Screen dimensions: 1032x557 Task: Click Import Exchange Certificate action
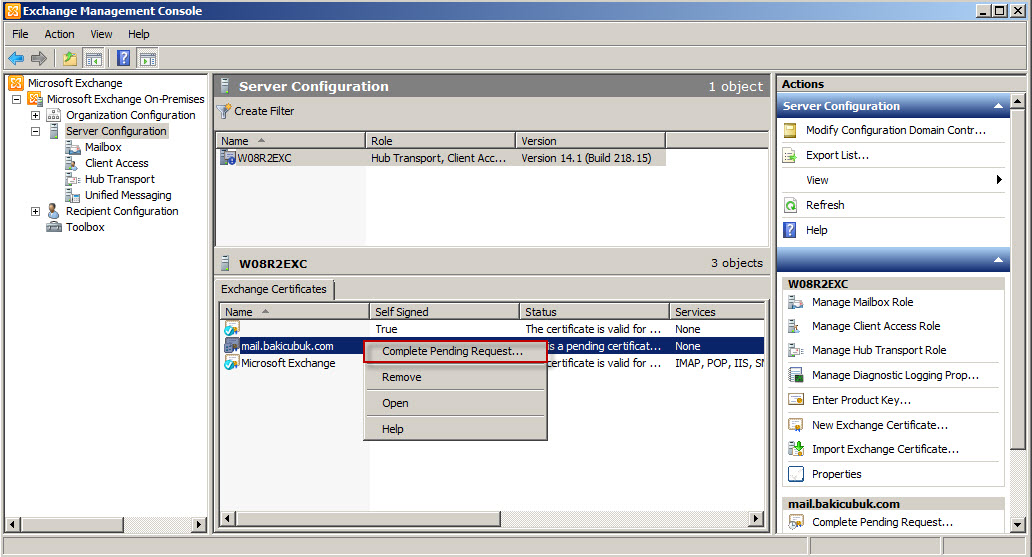coord(885,449)
